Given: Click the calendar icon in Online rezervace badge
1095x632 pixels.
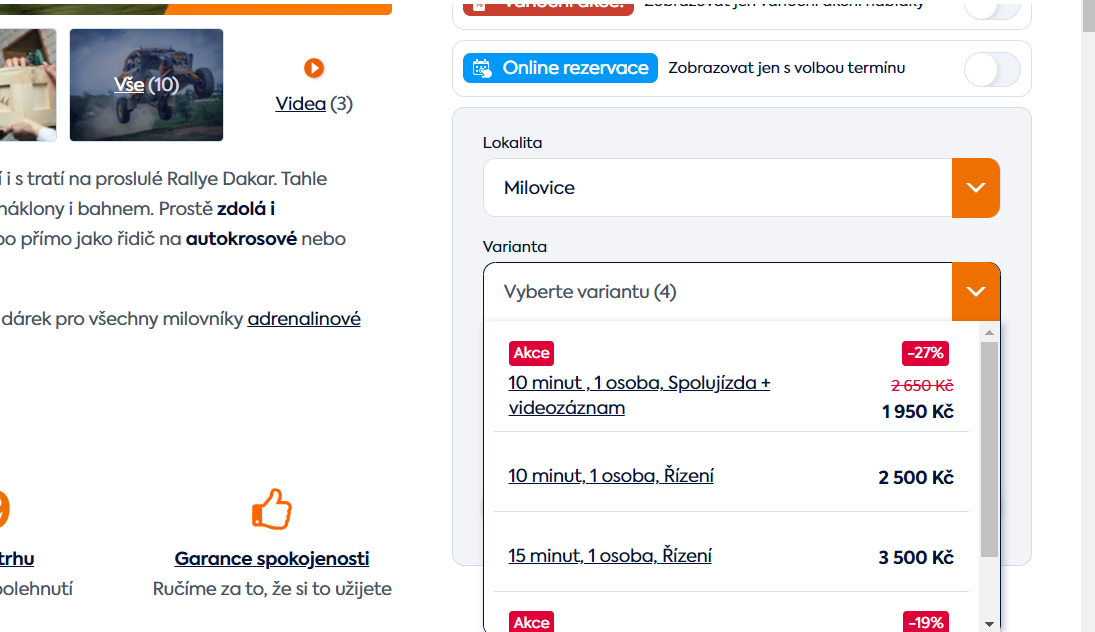Looking at the screenshot, I should pos(482,68).
